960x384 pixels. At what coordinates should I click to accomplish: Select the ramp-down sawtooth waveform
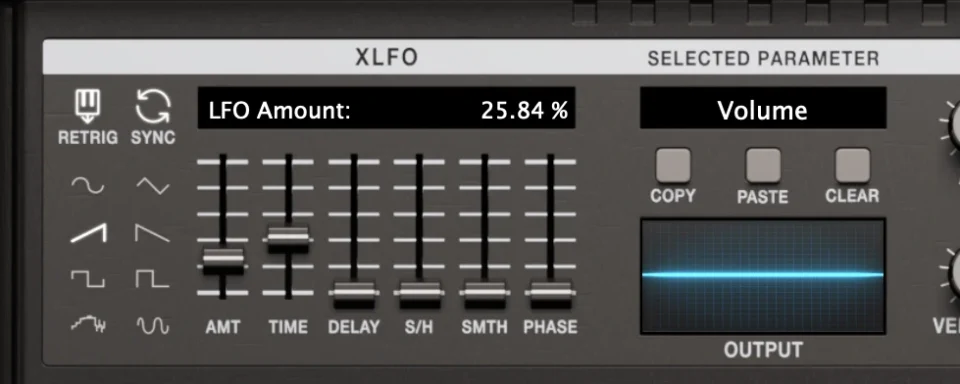tap(152, 233)
